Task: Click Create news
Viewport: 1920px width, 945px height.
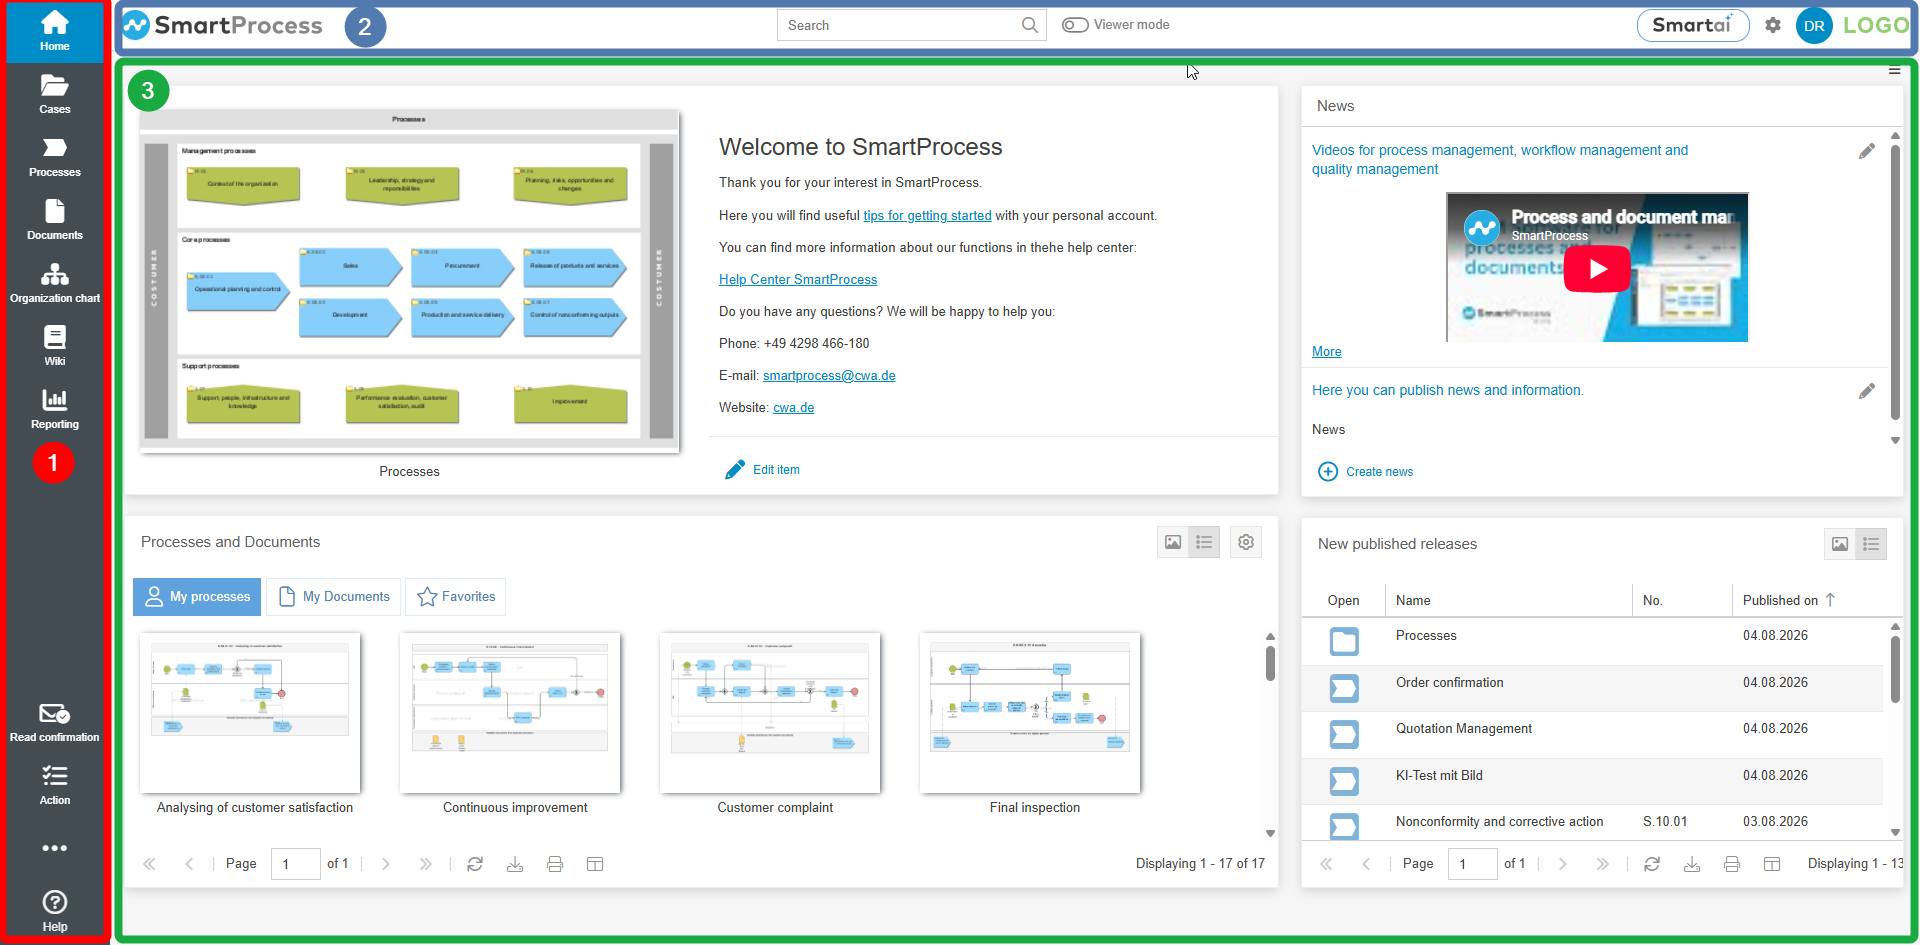Action: 1366,471
